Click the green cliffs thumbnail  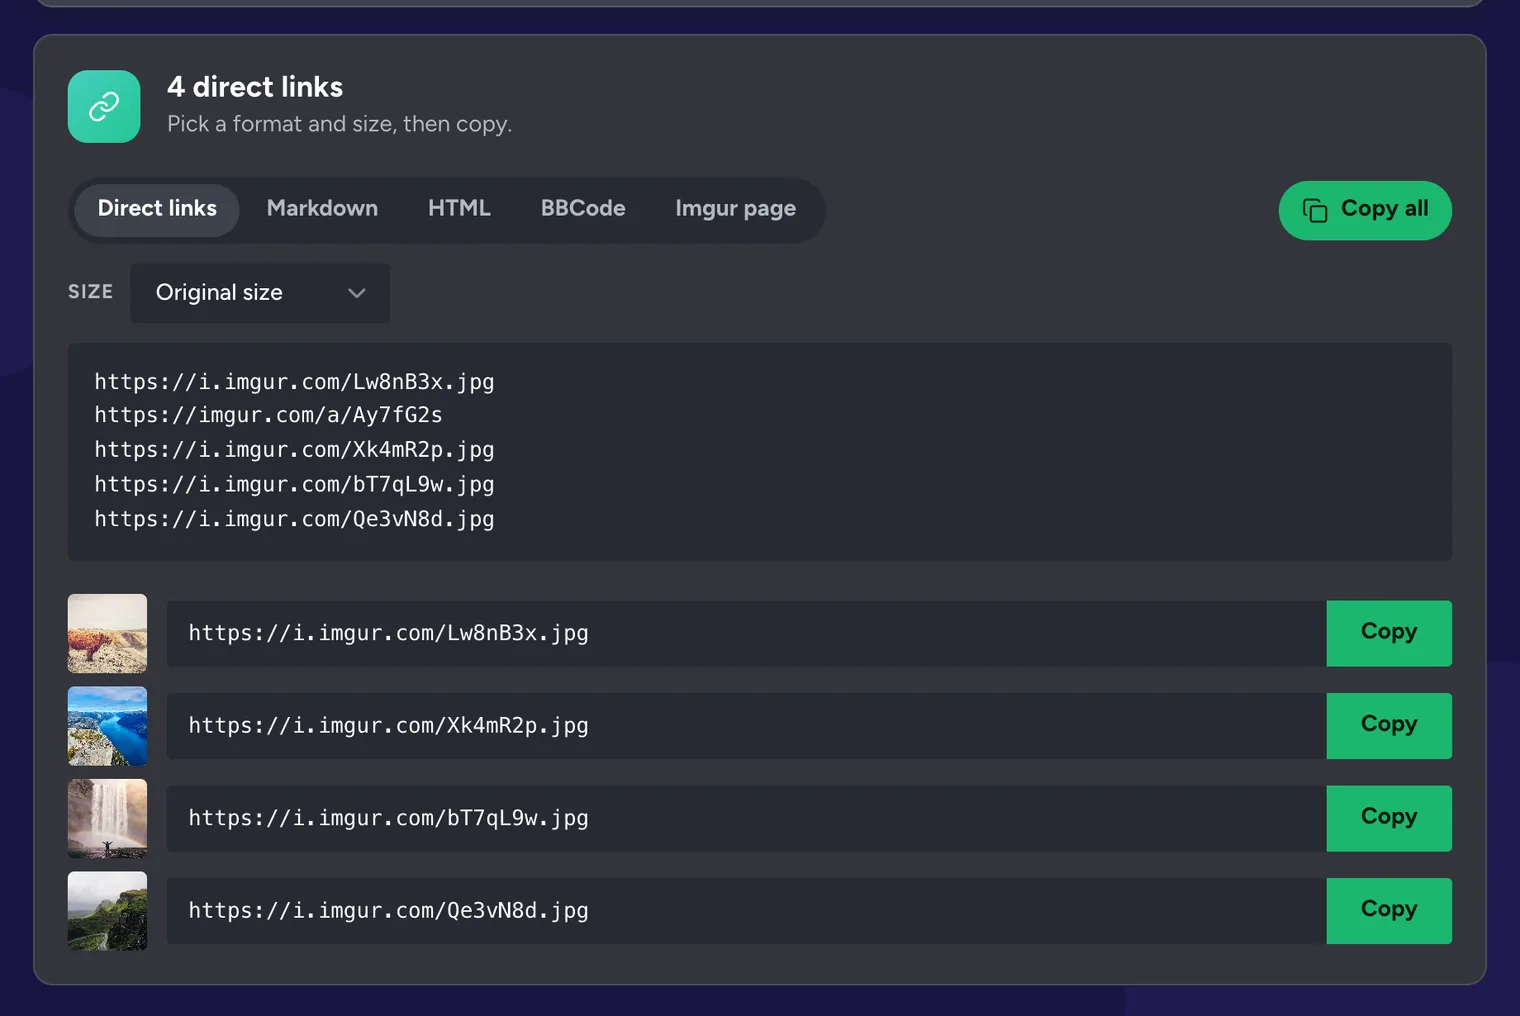pyautogui.click(x=107, y=910)
